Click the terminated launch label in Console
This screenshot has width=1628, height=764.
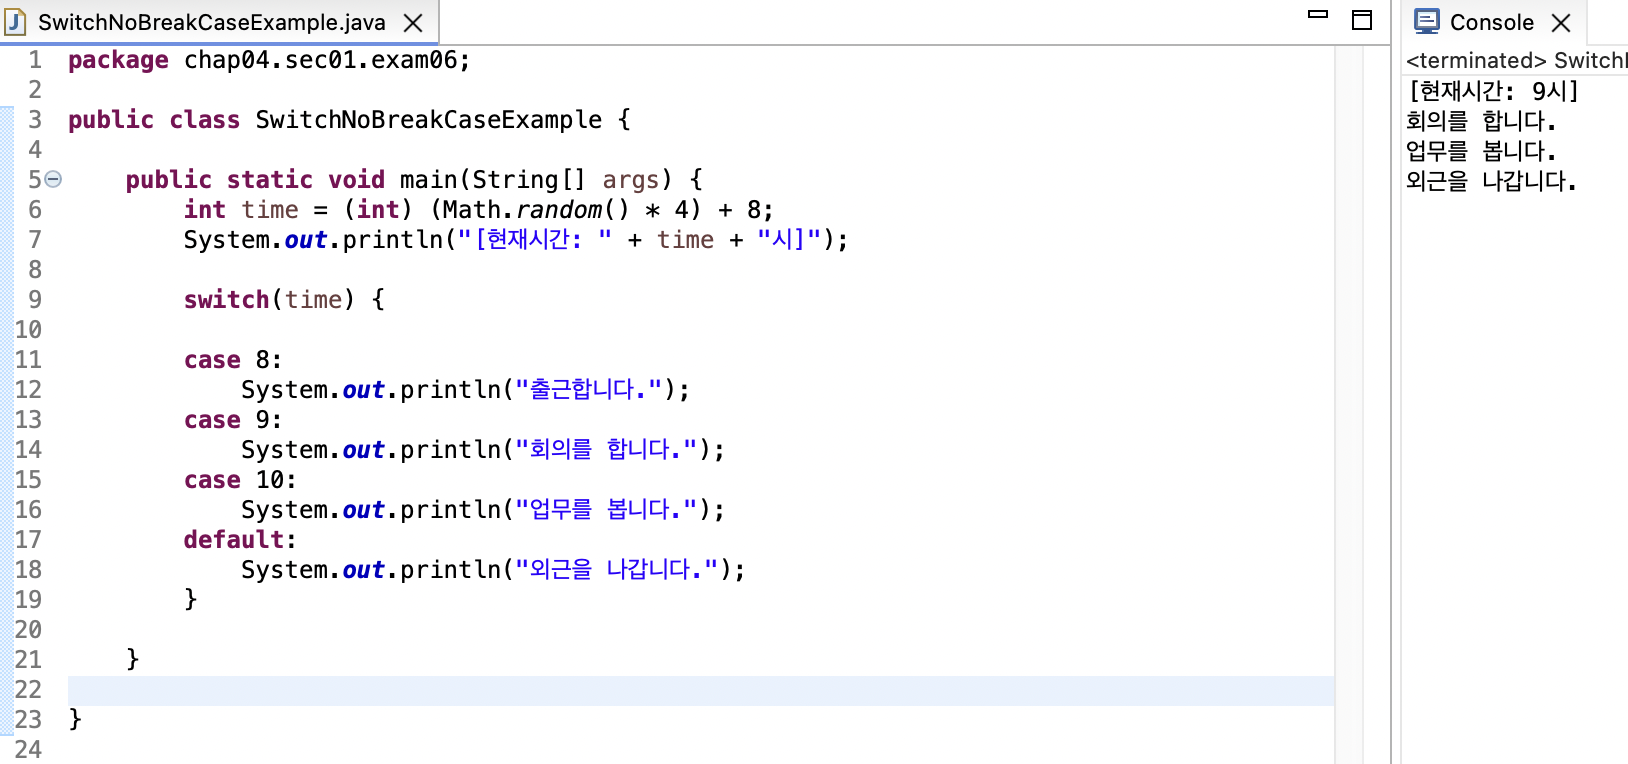point(1516,61)
